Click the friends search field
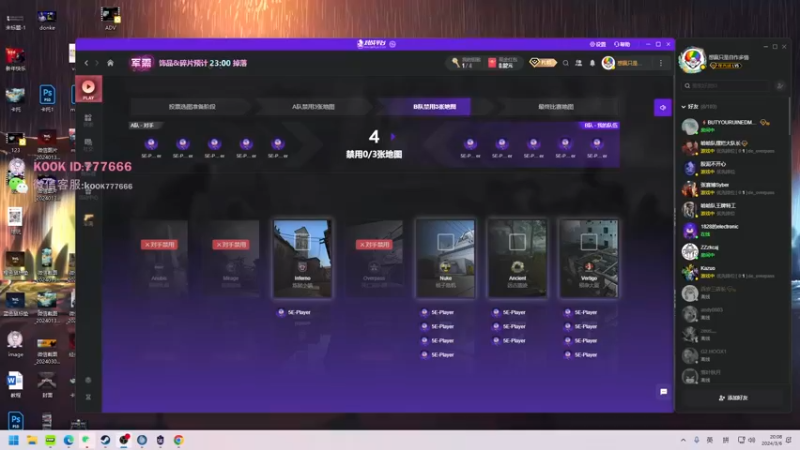 pyautogui.click(x=727, y=86)
